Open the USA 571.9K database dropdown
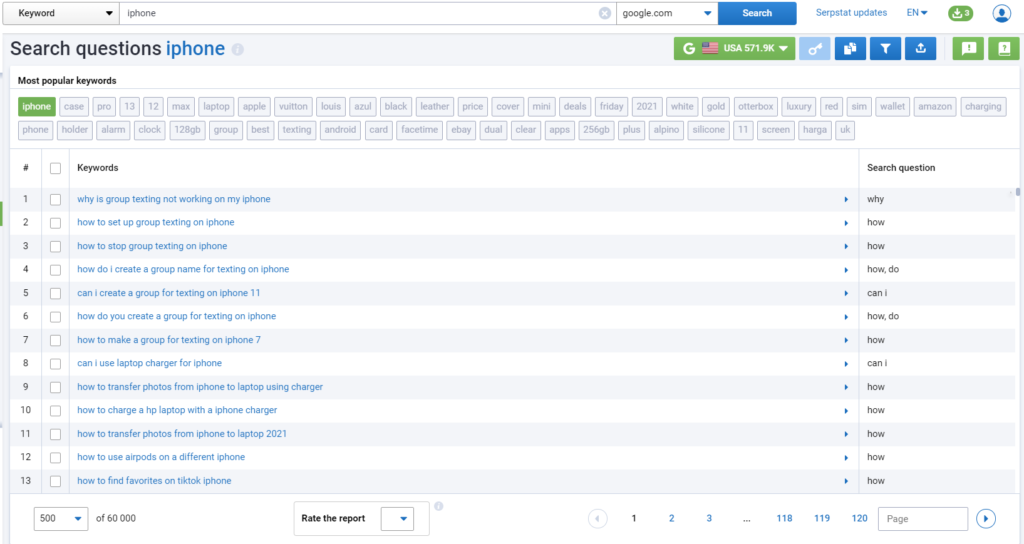The width and height of the screenshot is (1024, 544). [x=734, y=48]
